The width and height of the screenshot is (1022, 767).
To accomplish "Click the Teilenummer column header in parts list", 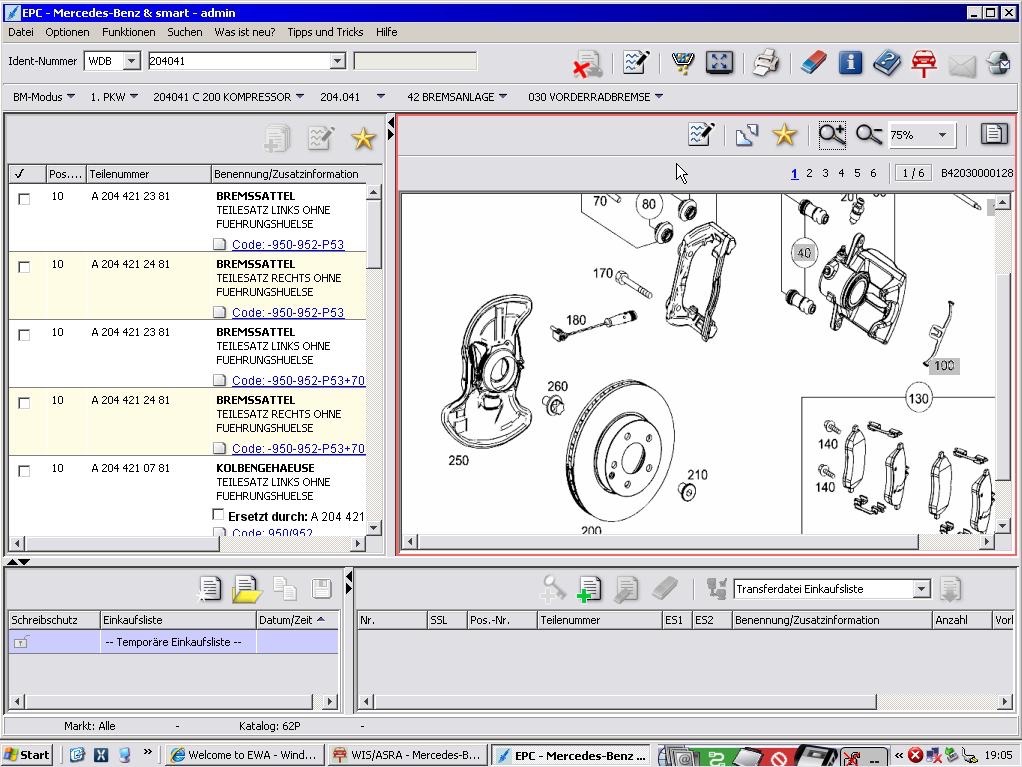I will [x=149, y=174].
